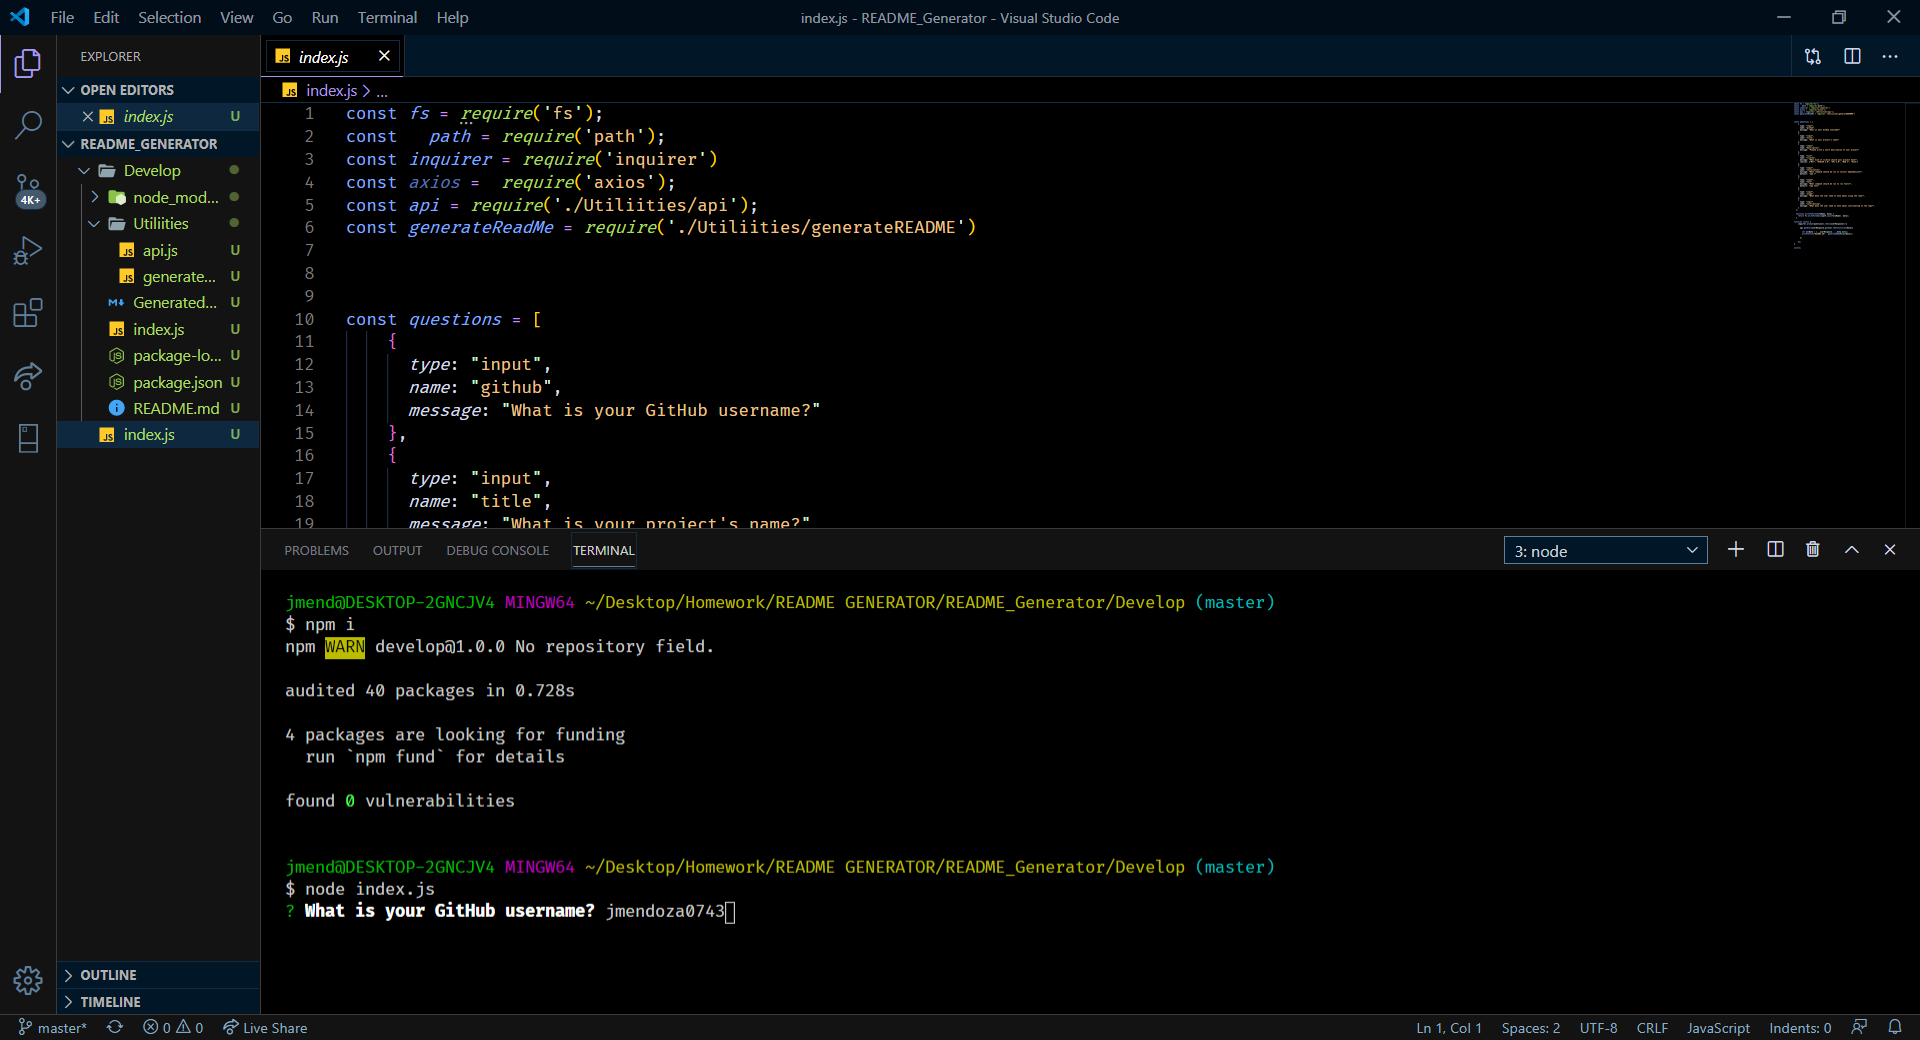Click the feedback icon in status bar
Viewport: 1920px width, 1040px height.
click(1859, 1027)
